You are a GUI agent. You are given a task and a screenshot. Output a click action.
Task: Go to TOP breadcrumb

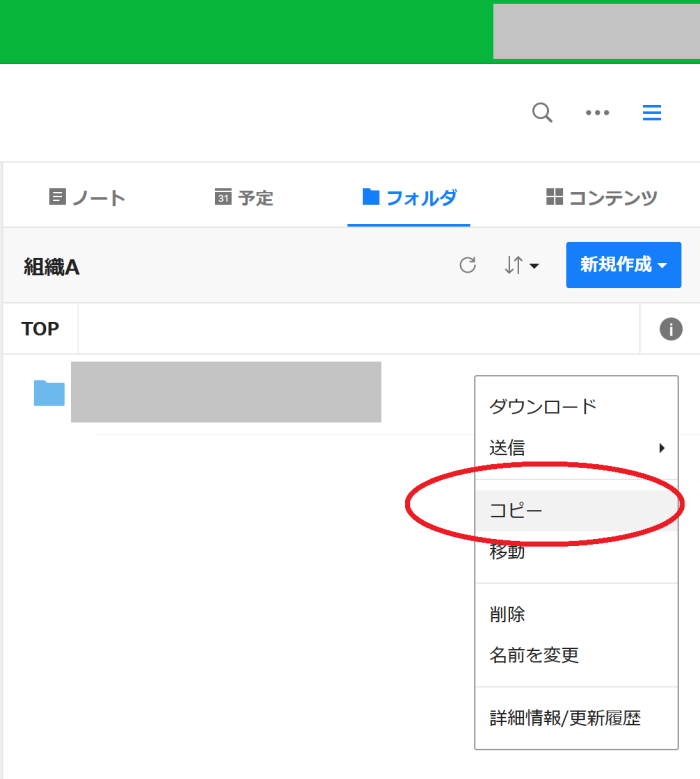click(x=40, y=329)
